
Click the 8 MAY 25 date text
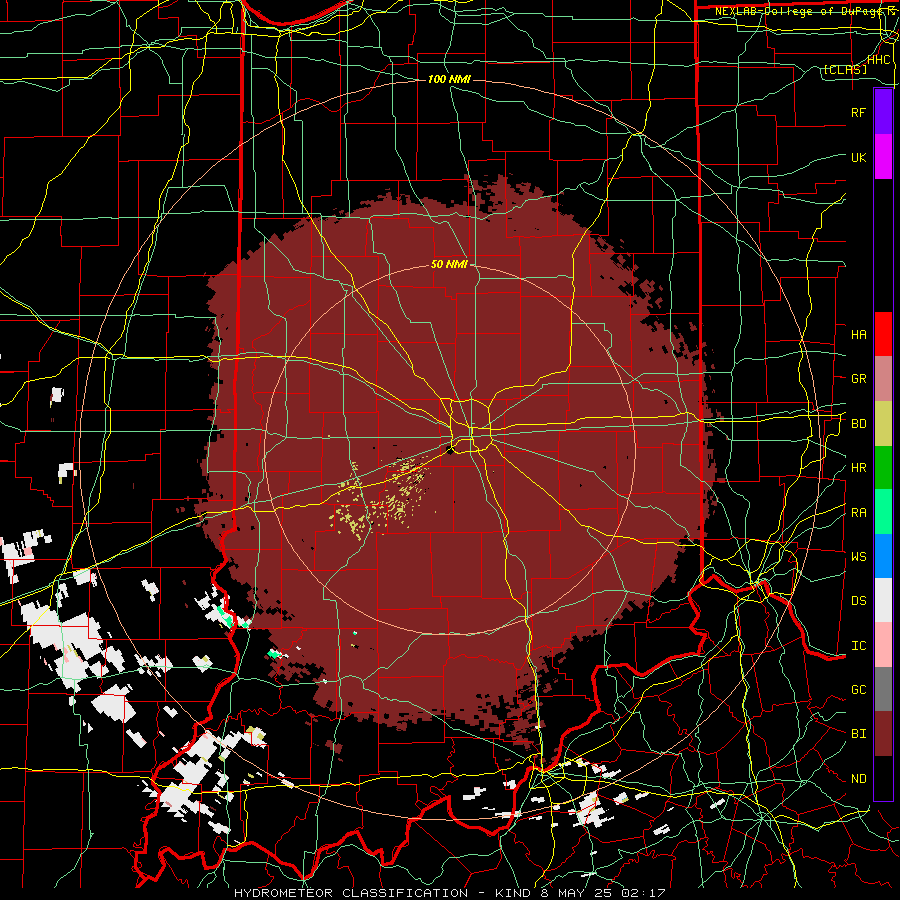[x=574, y=893]
